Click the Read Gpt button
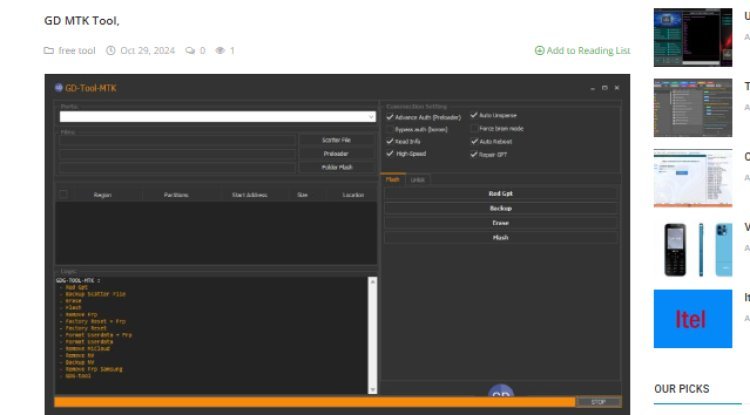 tap(500, 194)
